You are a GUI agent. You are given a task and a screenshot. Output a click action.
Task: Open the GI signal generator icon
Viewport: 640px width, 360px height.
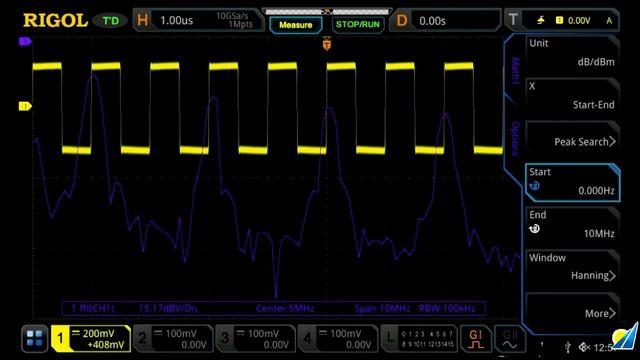476,339
